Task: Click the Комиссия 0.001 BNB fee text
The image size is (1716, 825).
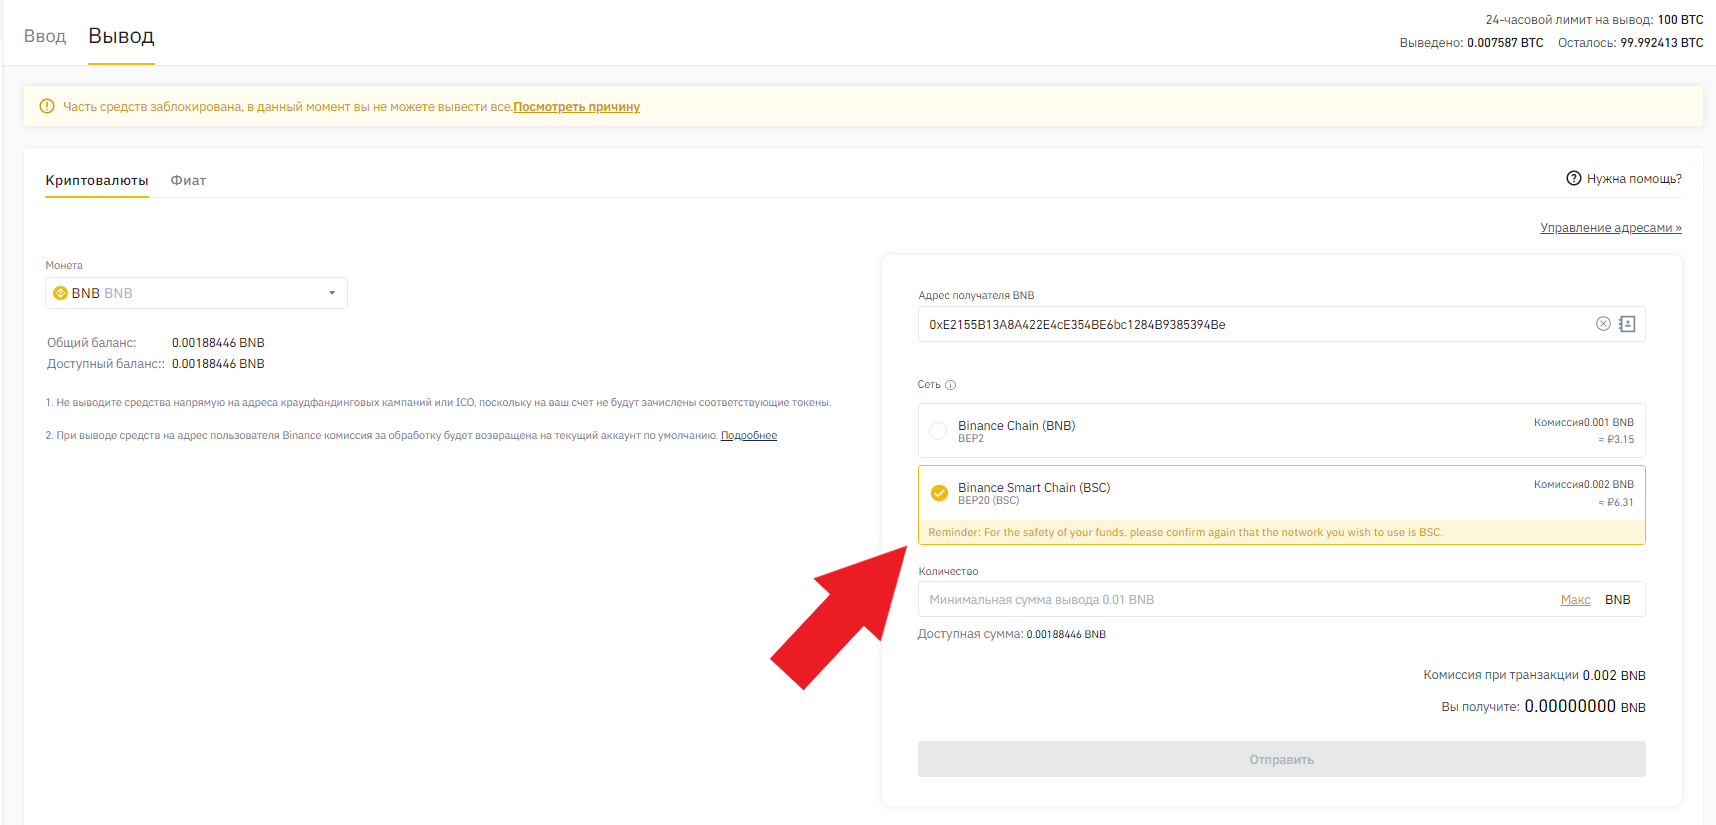Action: pos(1584,423)
